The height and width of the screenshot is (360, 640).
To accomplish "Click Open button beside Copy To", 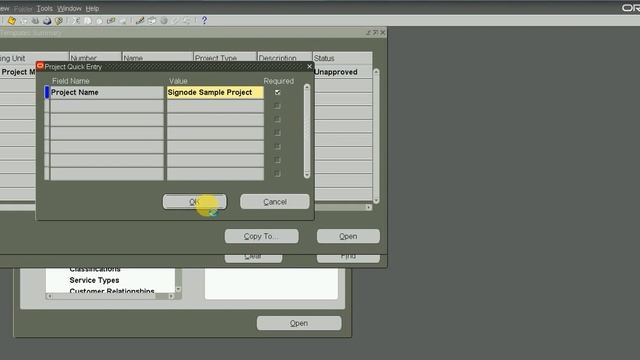I will point(348,236).
